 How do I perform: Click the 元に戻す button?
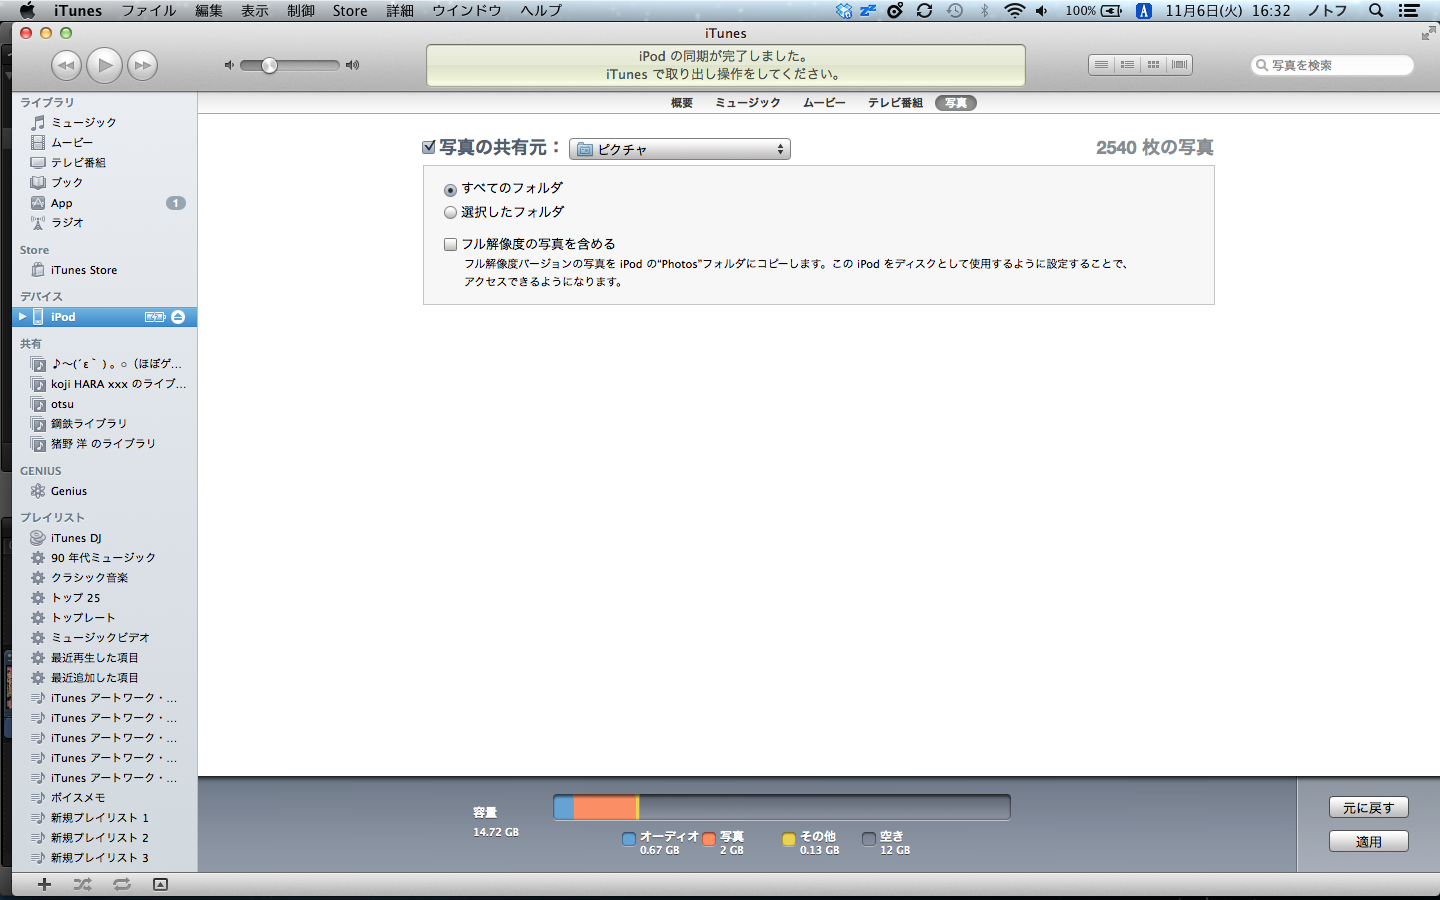tap(1369, 808)
